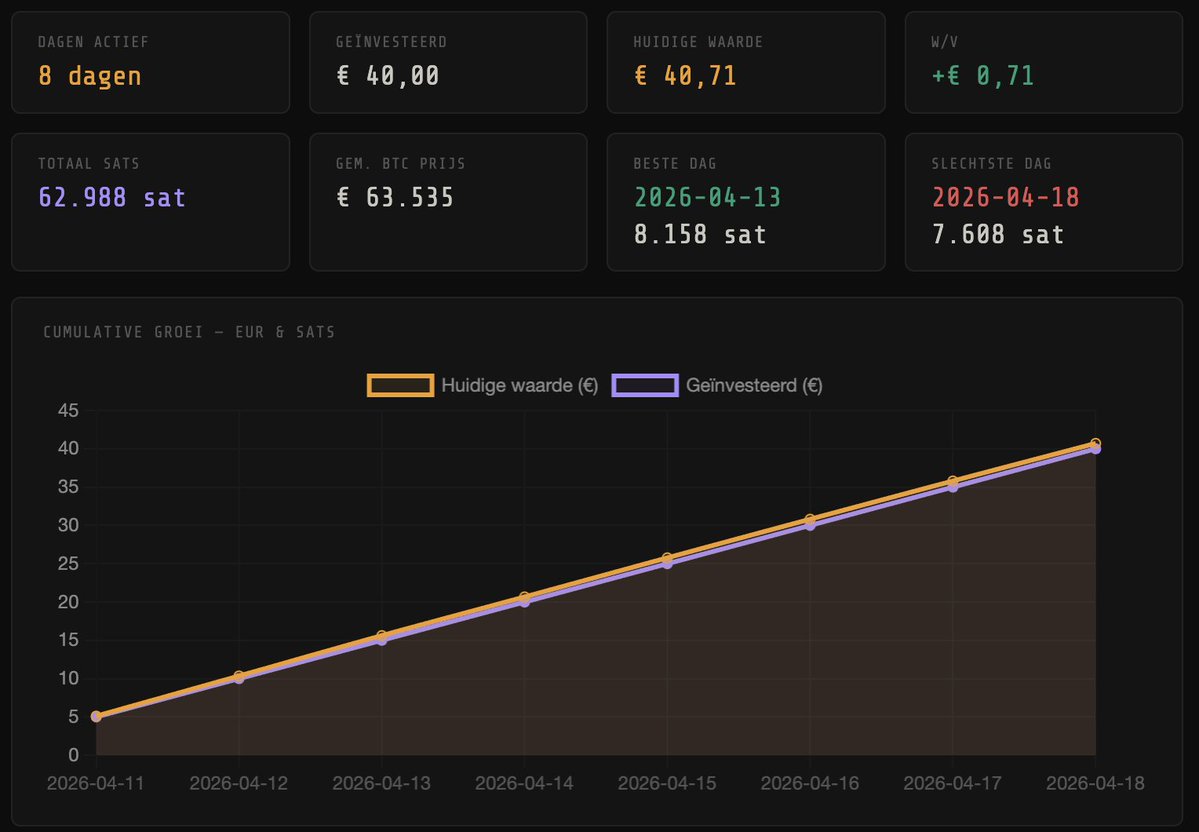
Task: Click y-axis tick label 15
Action: click(69, 640)
